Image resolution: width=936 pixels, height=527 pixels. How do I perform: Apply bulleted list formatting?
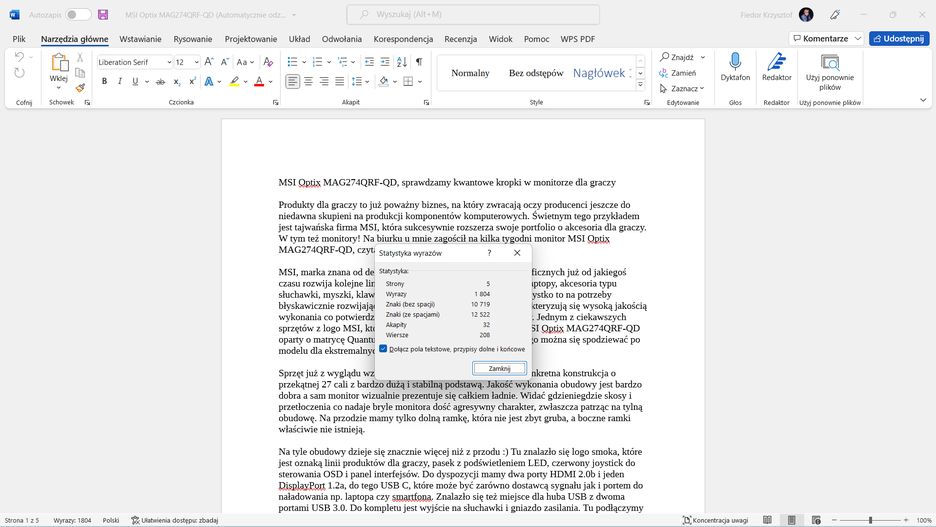(291, 62)
